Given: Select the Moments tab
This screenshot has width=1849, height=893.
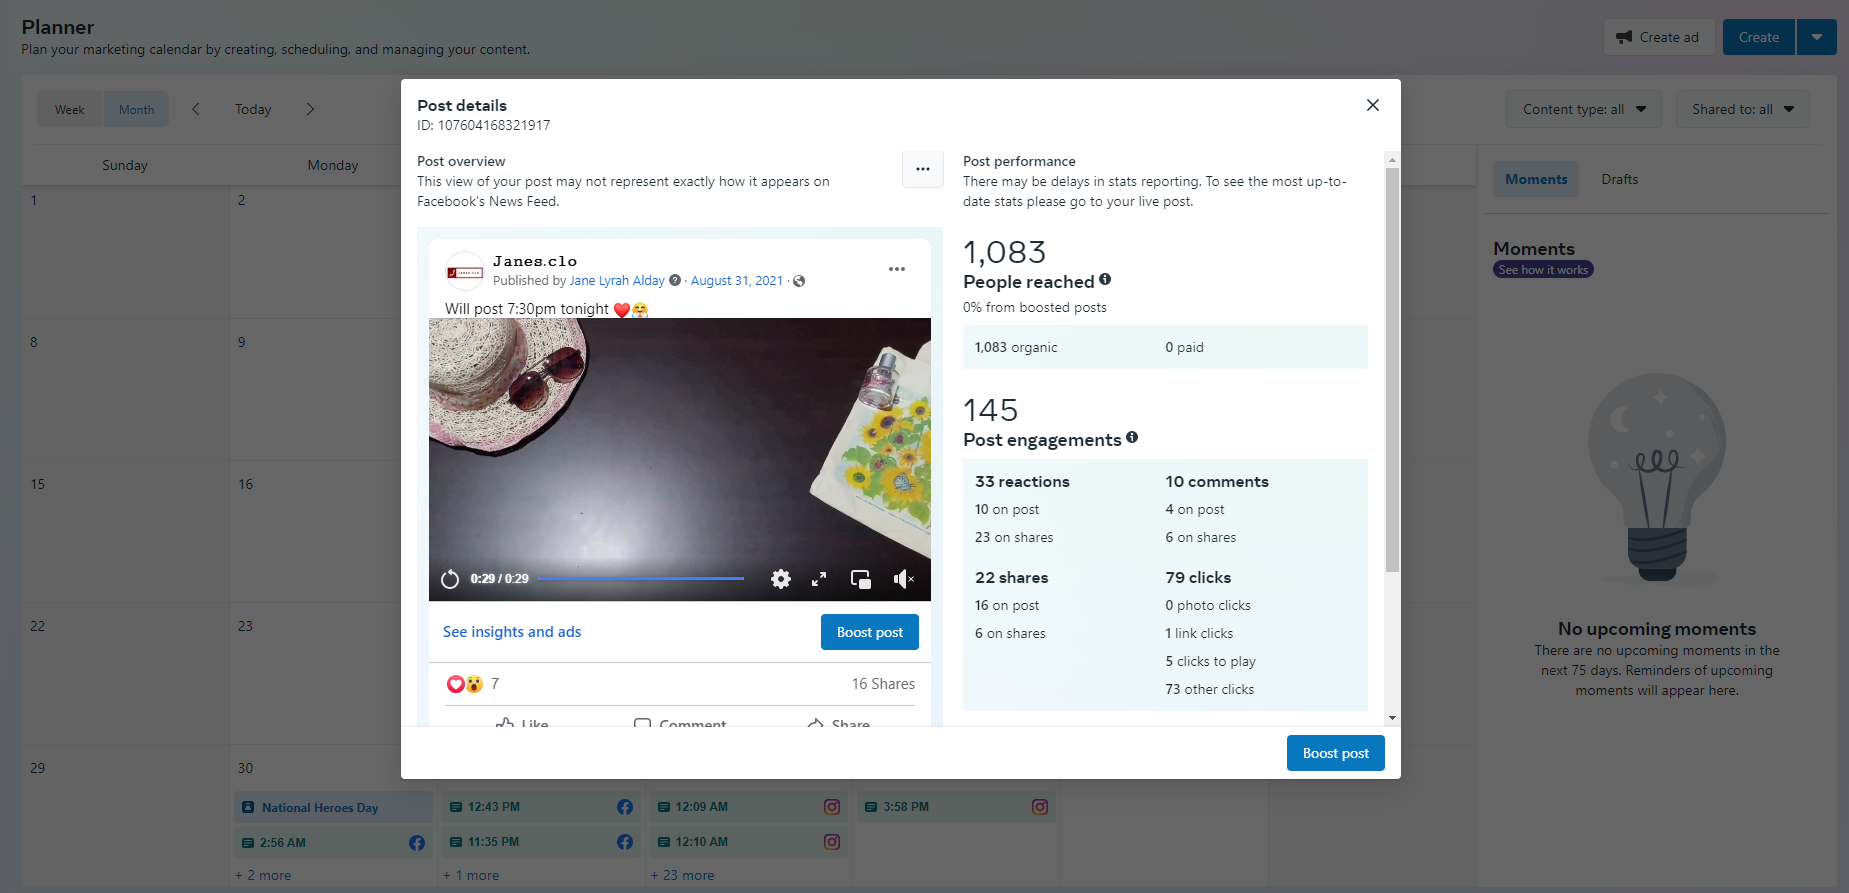Looking at the screenshot, I should coord(1536,179).
